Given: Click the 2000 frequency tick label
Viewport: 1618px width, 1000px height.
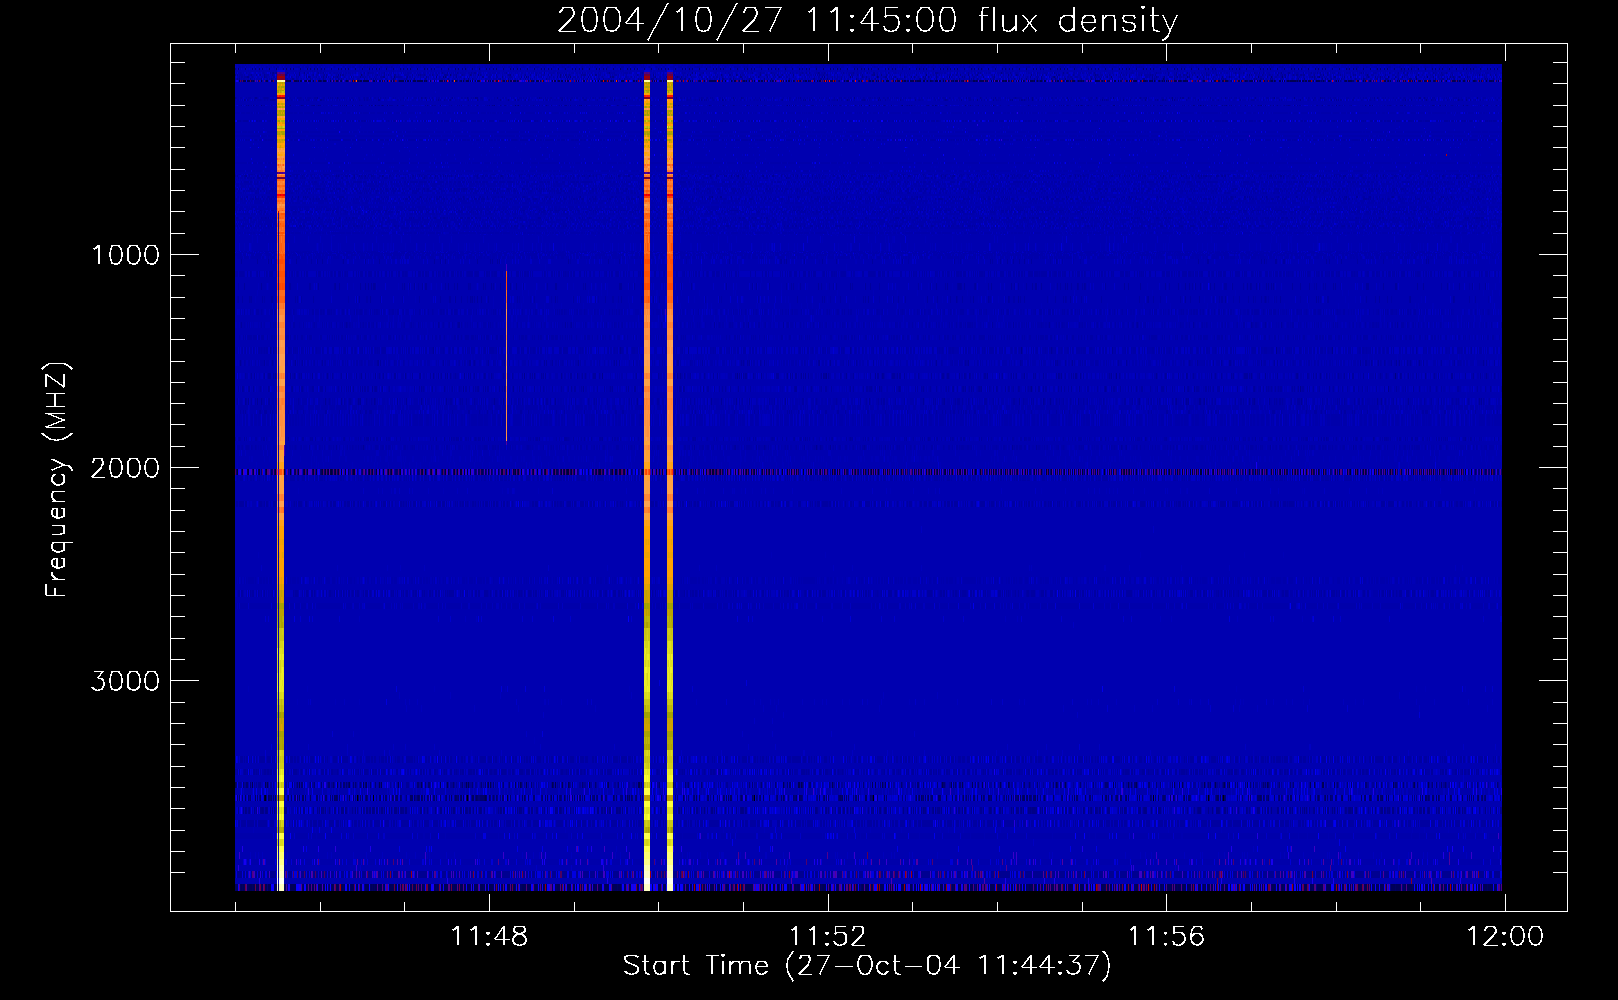Looking at the screenshot, I should (x=125, y=468).
